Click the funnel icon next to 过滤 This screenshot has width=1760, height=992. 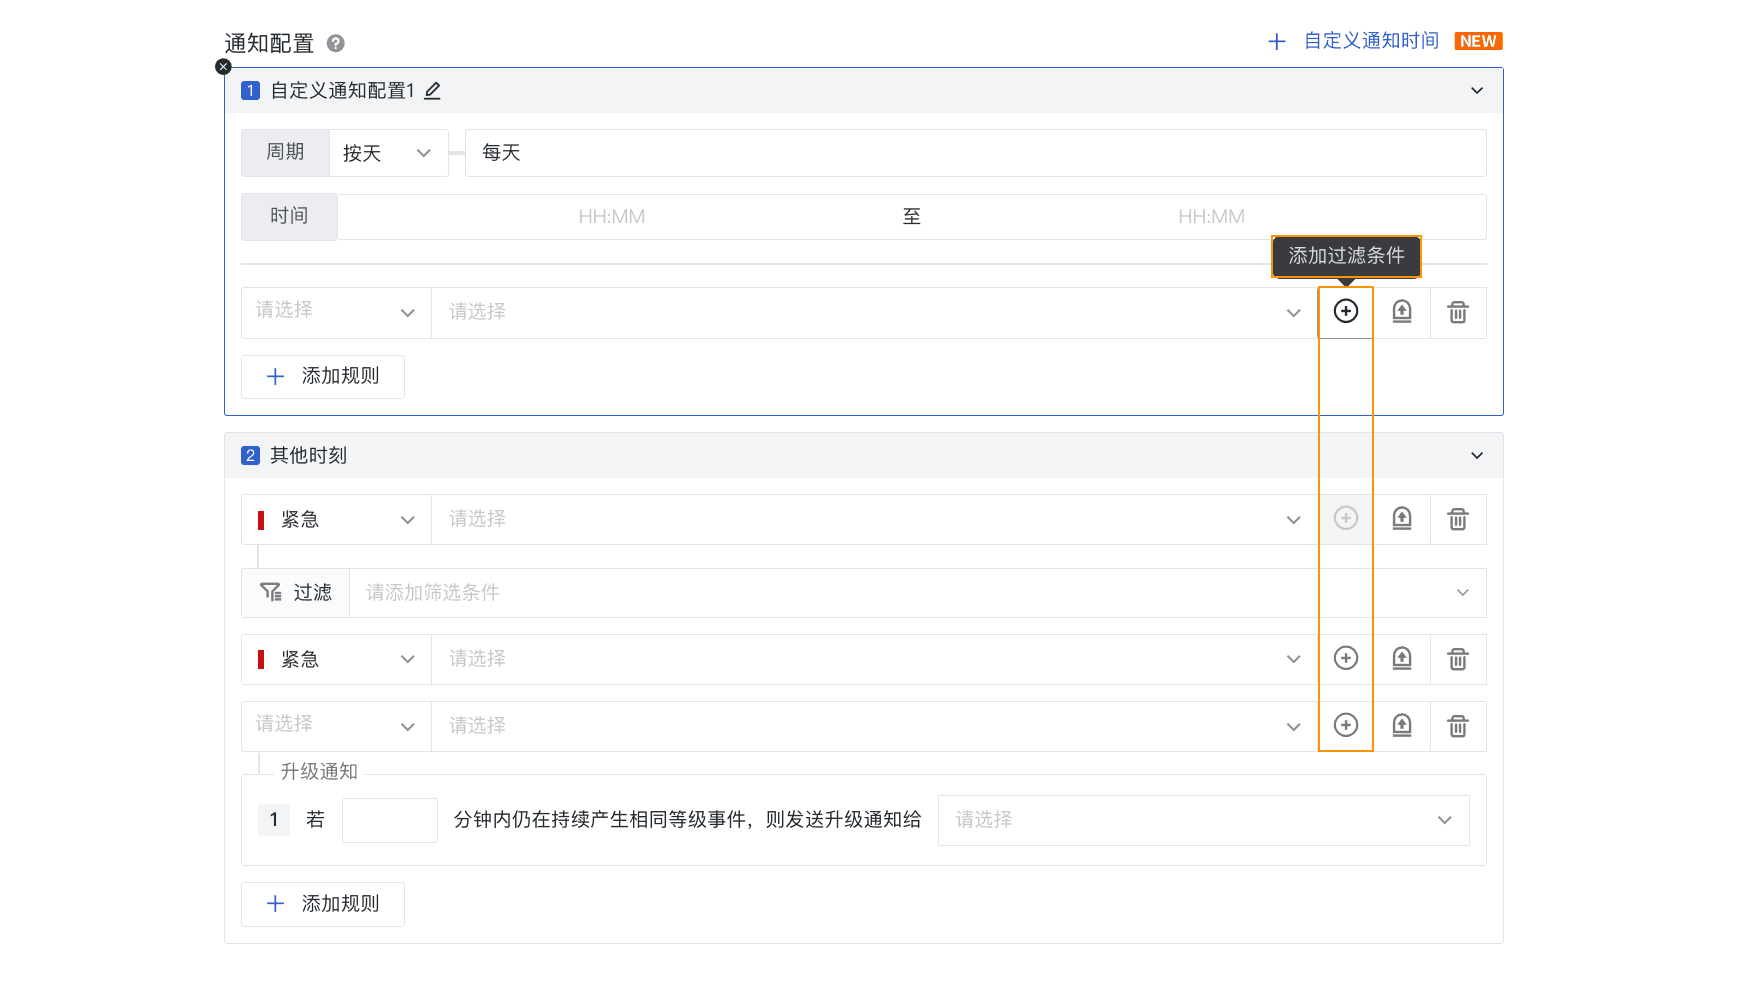pos(271,592)
